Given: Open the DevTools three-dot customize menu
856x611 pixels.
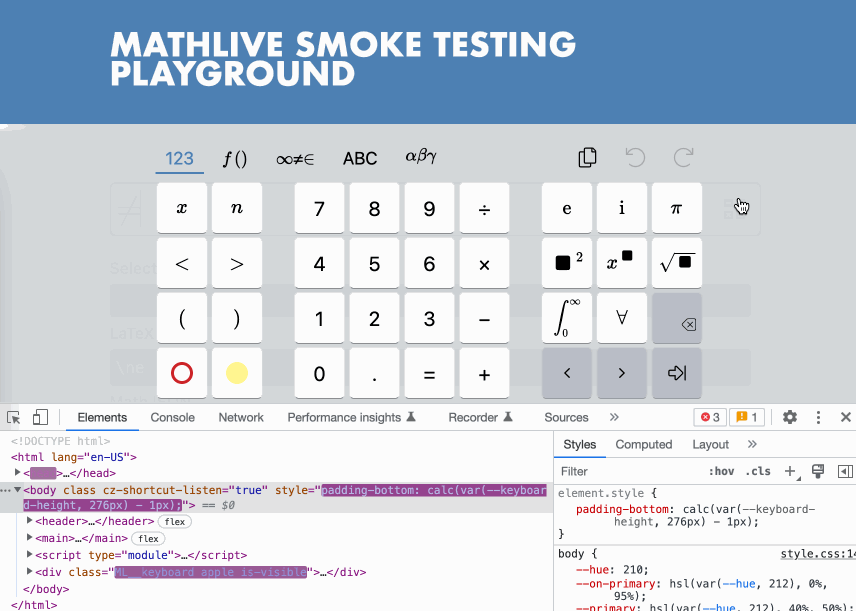Looking at the screenshot, I should (818, 417).
